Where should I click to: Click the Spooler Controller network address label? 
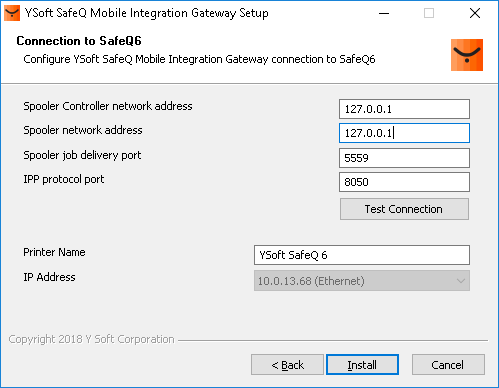tap(108, 106)
